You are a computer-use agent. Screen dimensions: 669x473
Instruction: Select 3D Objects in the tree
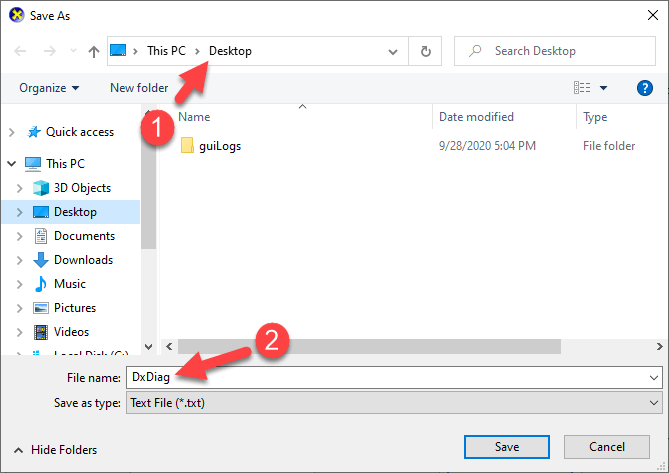point(82,188)
